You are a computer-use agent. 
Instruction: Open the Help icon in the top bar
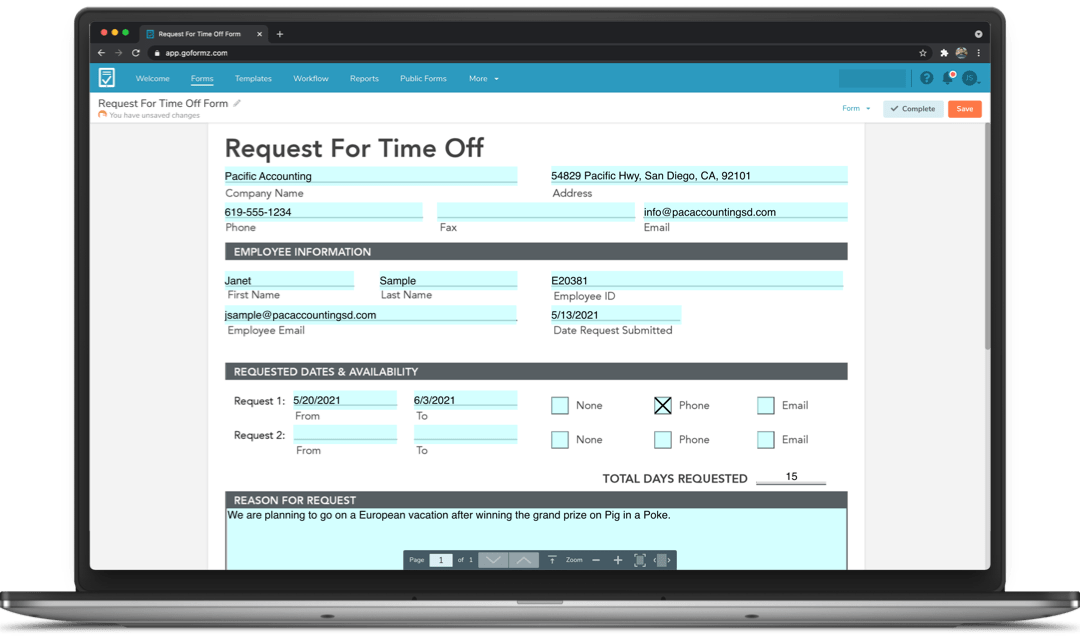926,77
